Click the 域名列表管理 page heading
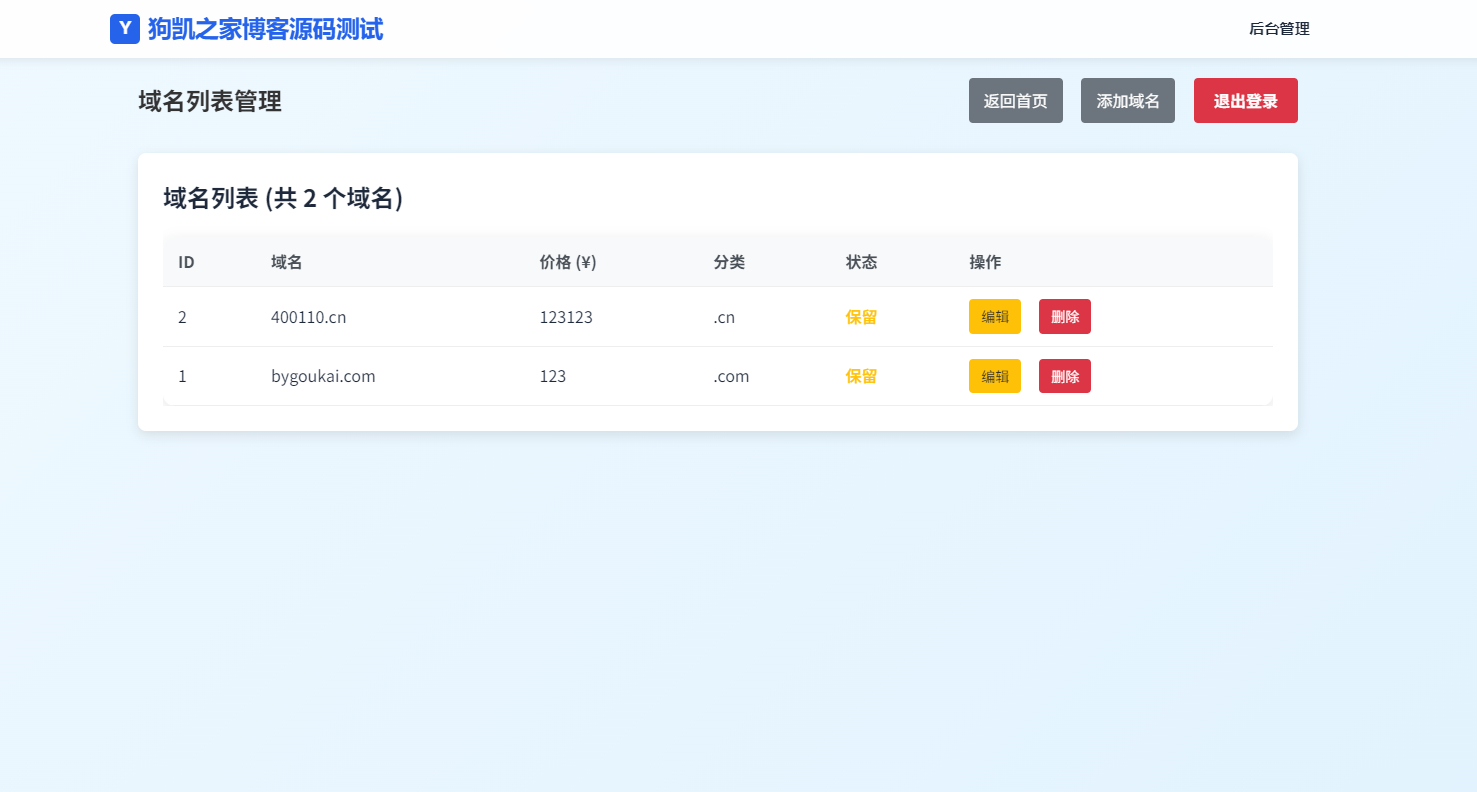 [210, 101]
